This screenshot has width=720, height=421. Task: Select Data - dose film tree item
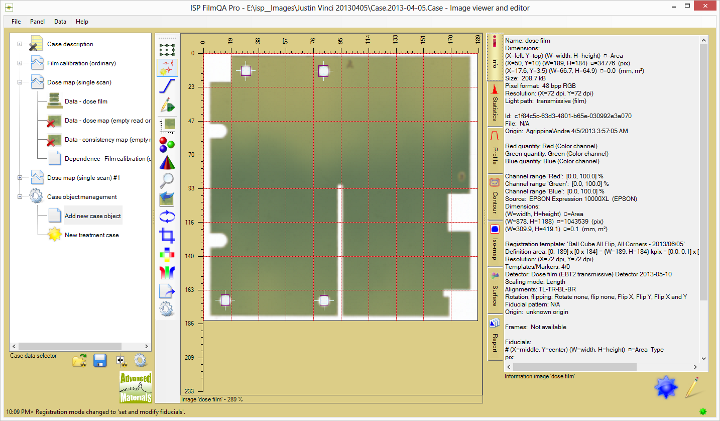tap(86, 101)
